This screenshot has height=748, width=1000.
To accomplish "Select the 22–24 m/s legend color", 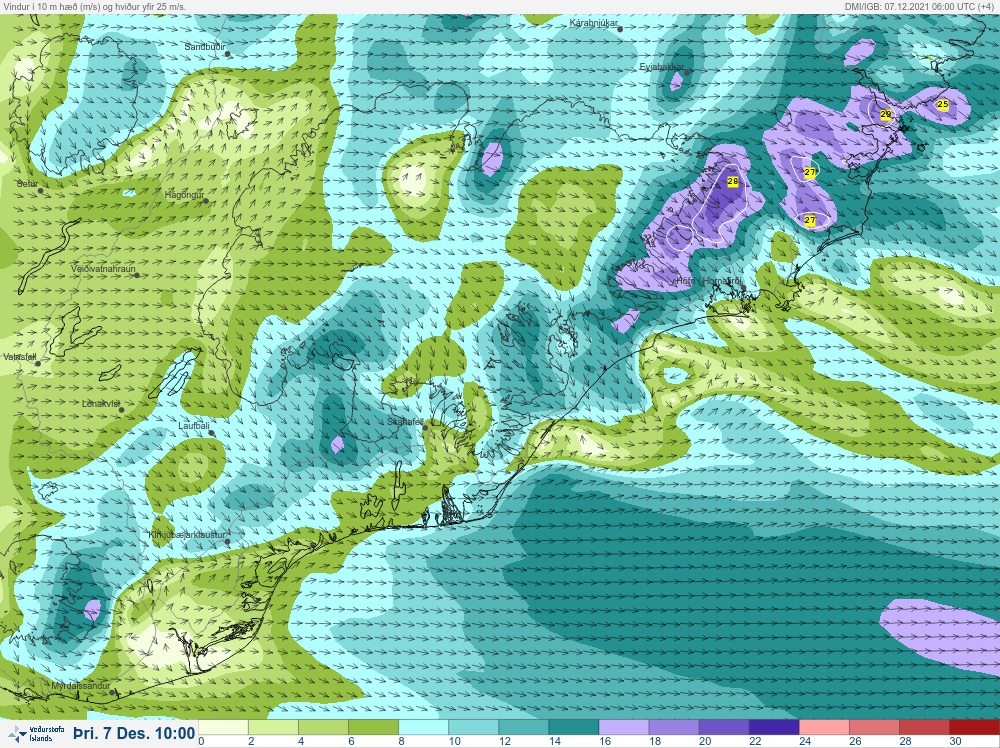I will click(x=774, y=728).
